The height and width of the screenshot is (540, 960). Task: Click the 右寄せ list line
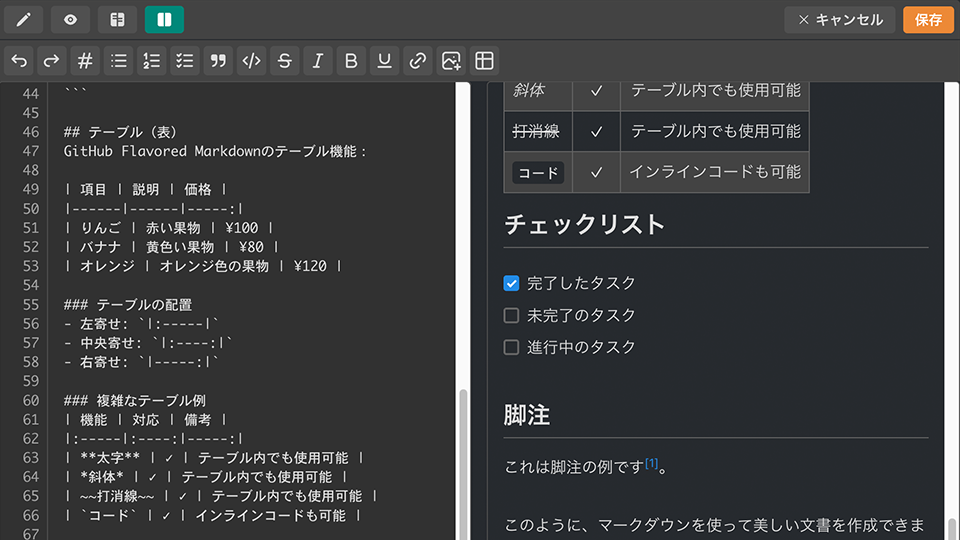(141, 362)
